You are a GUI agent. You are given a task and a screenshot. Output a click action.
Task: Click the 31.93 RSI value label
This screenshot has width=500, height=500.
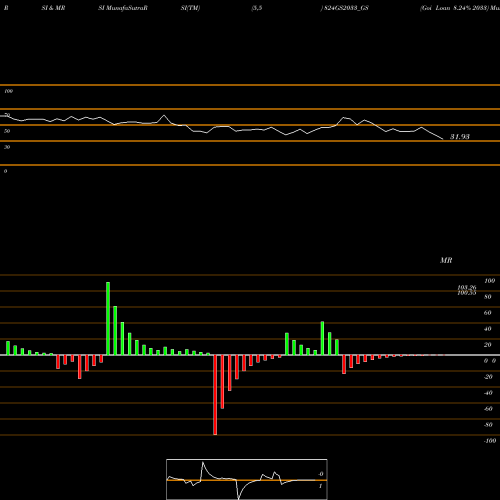(x=460, y=136)
